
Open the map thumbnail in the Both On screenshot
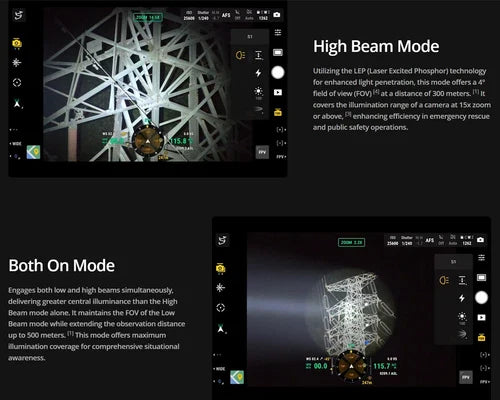coord(237,377)
